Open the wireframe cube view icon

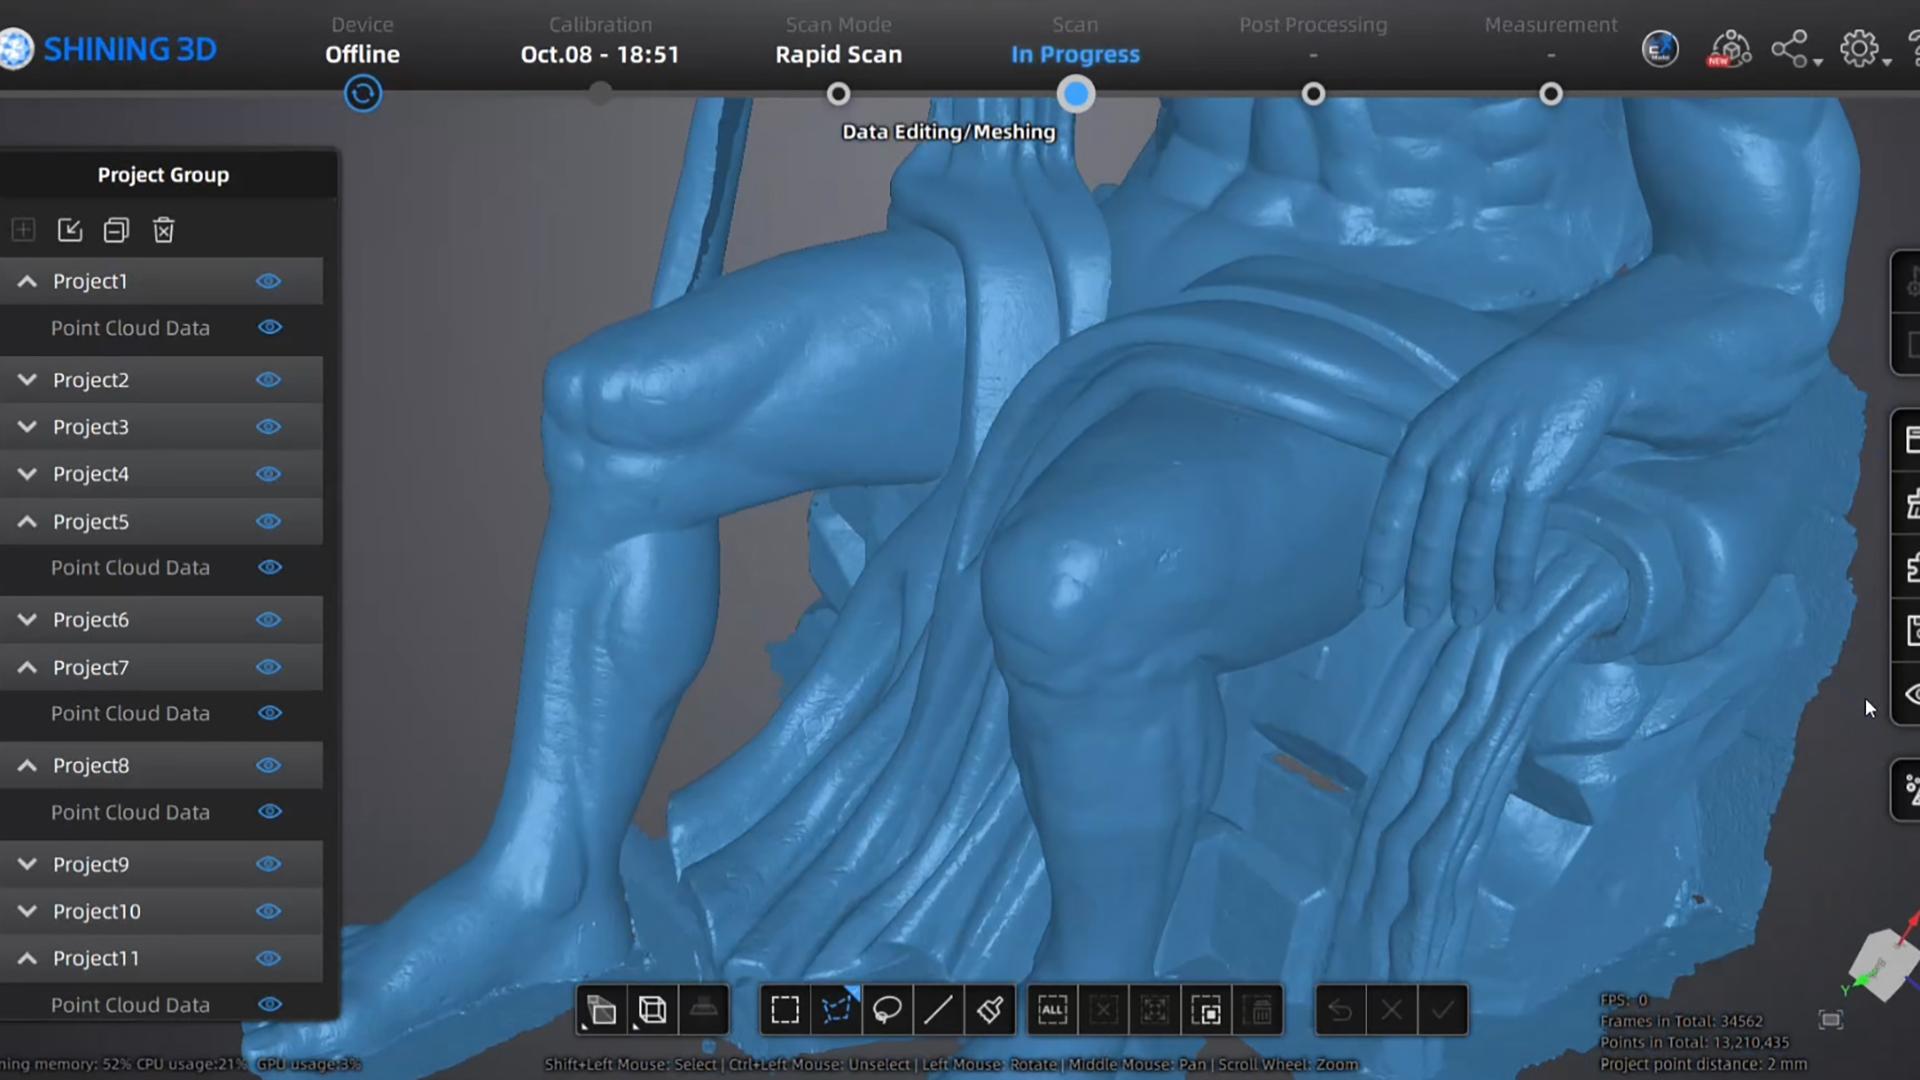pyautogui.click(x=653, y=1010)
